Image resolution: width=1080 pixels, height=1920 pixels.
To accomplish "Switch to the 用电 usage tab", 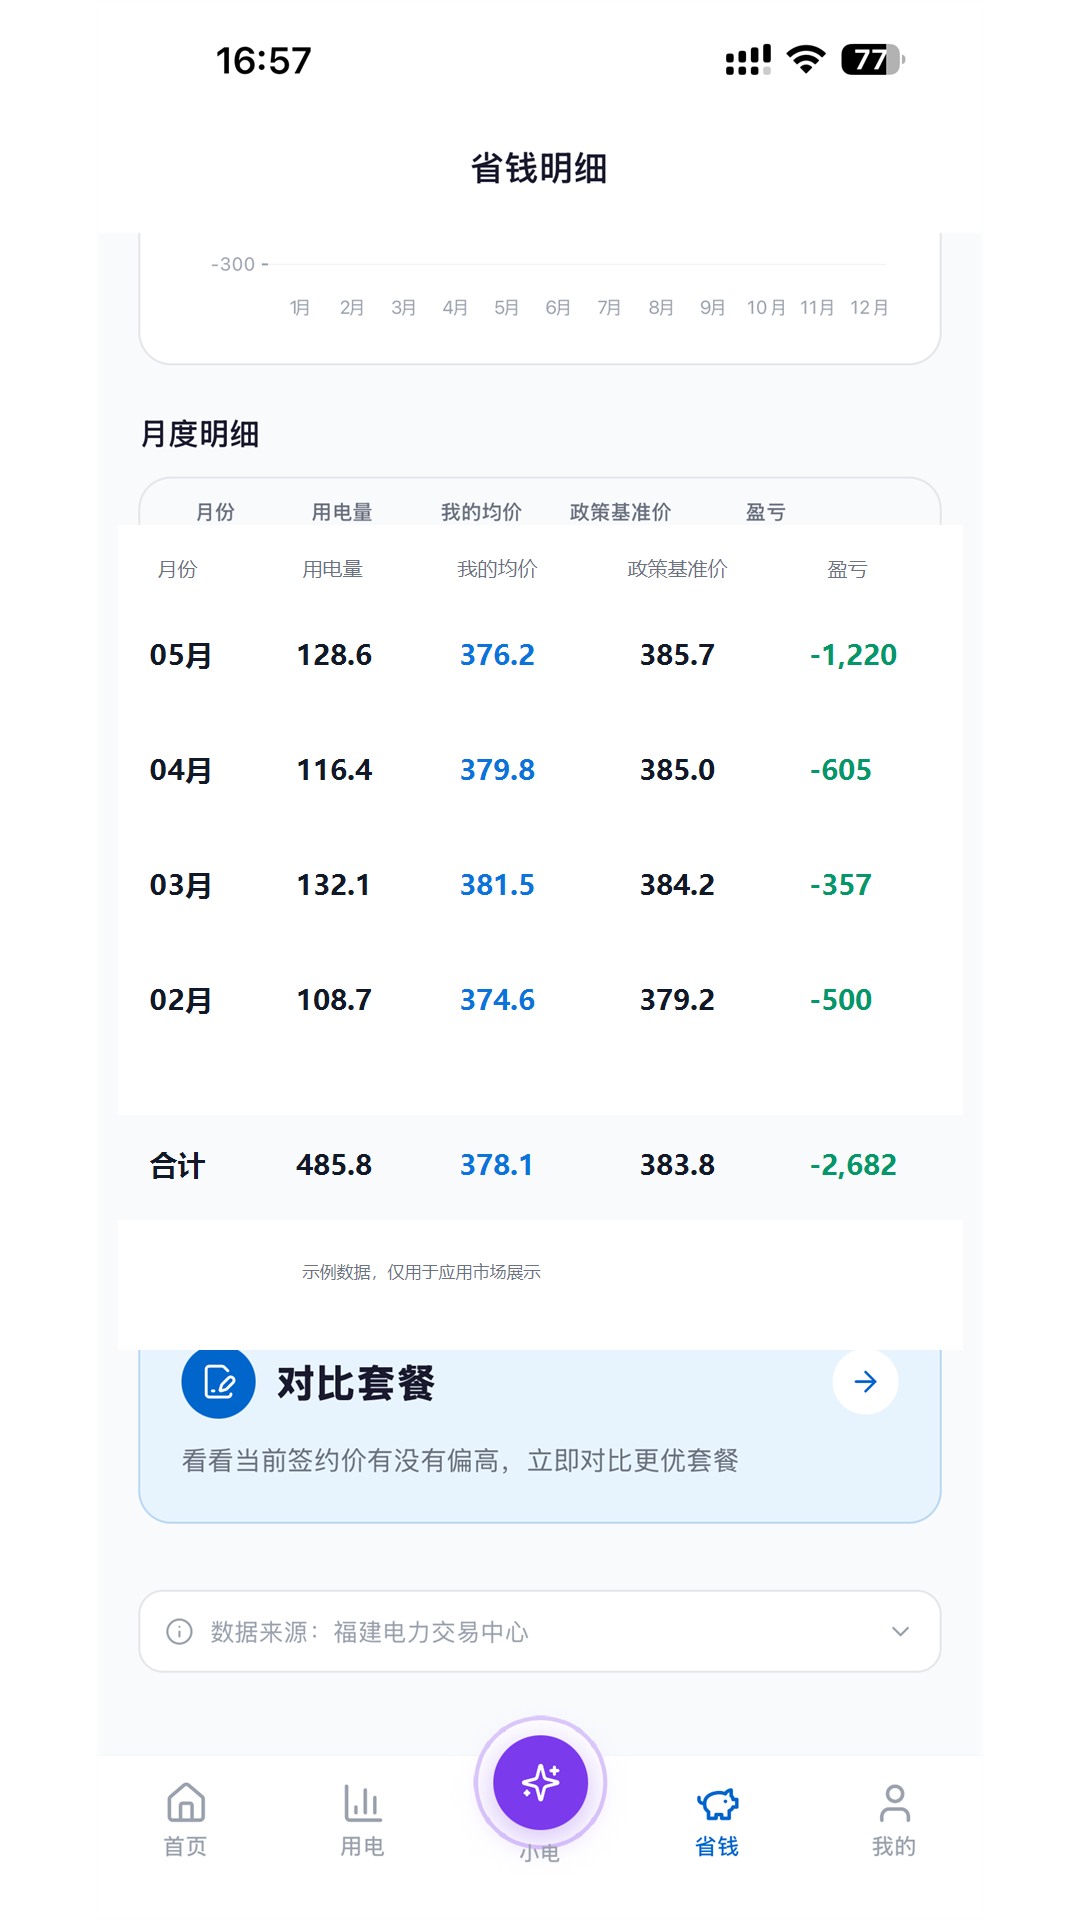I will tap(362, 1819).
